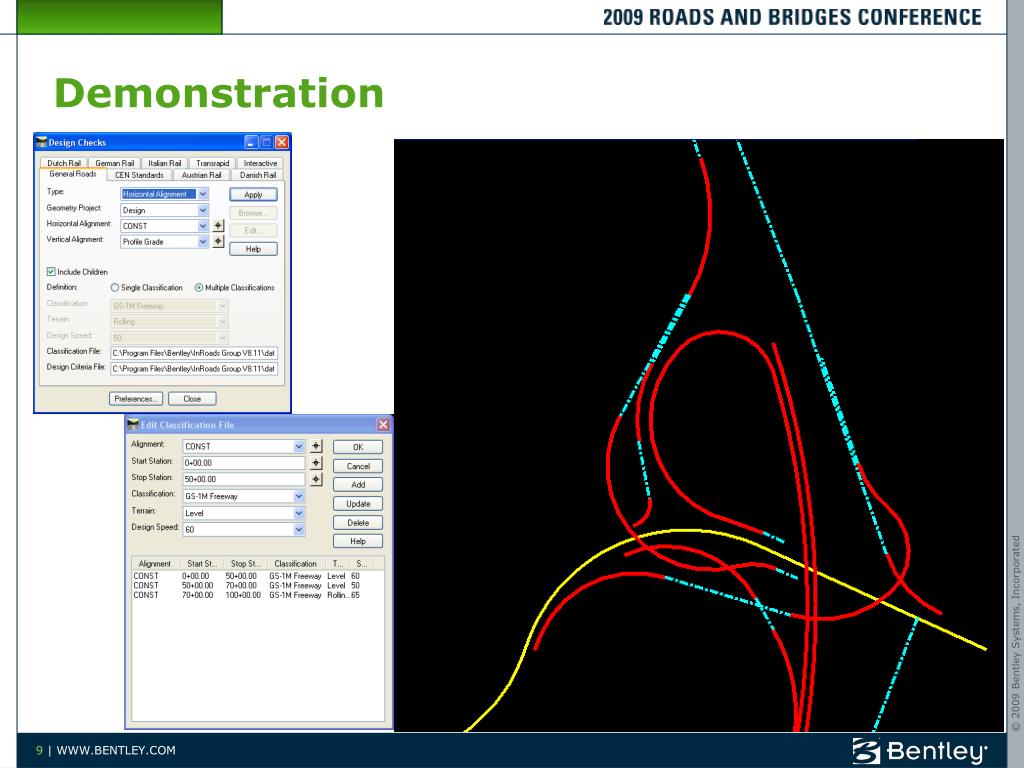Click the Bentley logo
1024x768 pixels.
(x=920, y=751)
